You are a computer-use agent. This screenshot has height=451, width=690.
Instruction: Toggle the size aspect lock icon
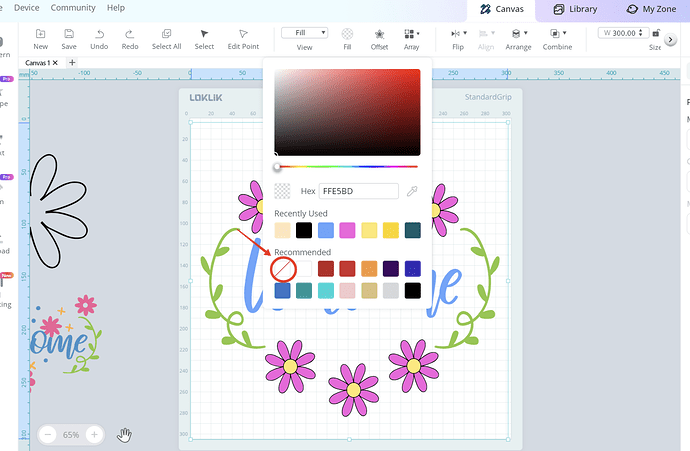pos(656,33)
